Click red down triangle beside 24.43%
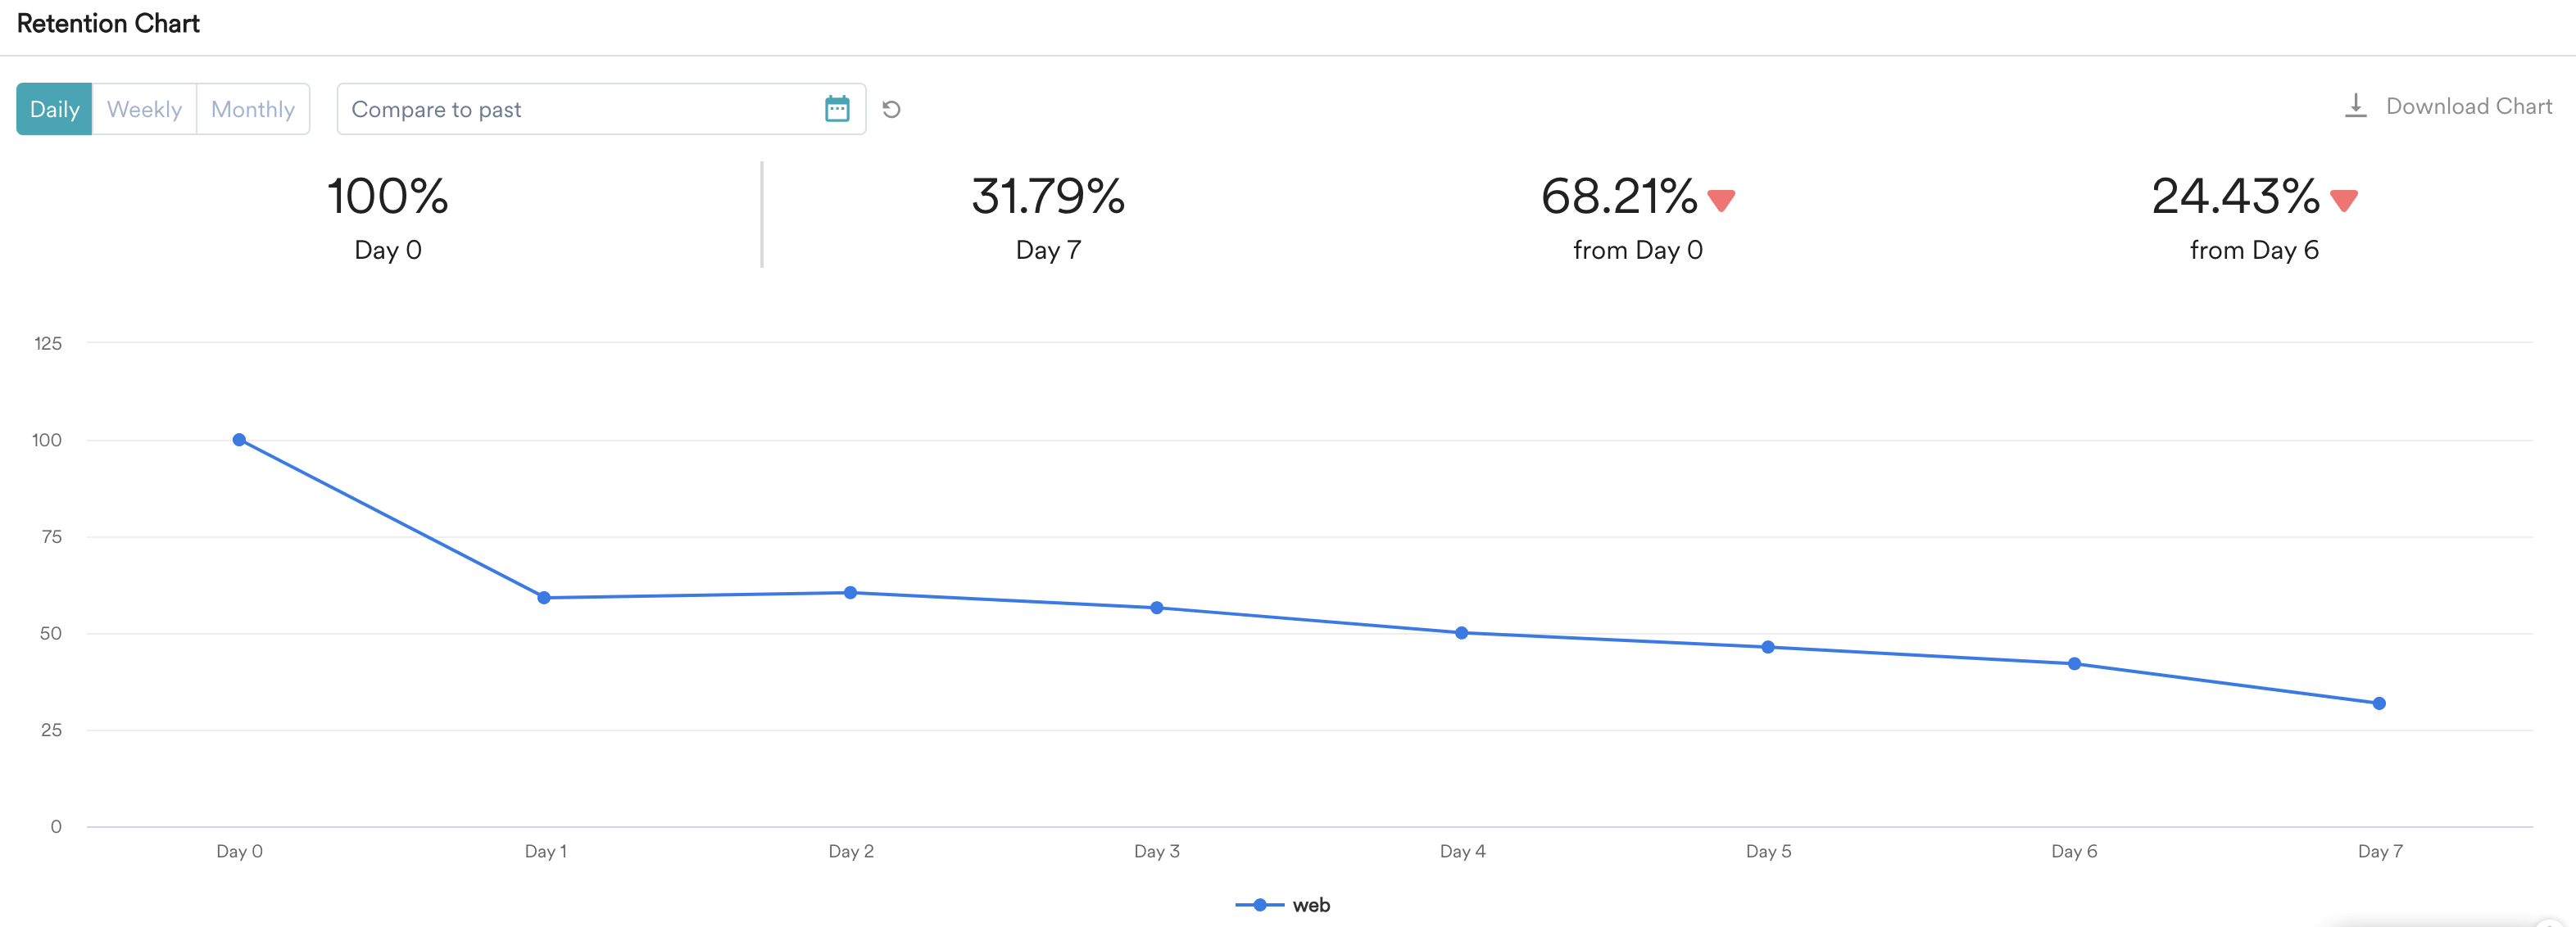This screenshot has width=2576, height=927. pos(2344,200)
